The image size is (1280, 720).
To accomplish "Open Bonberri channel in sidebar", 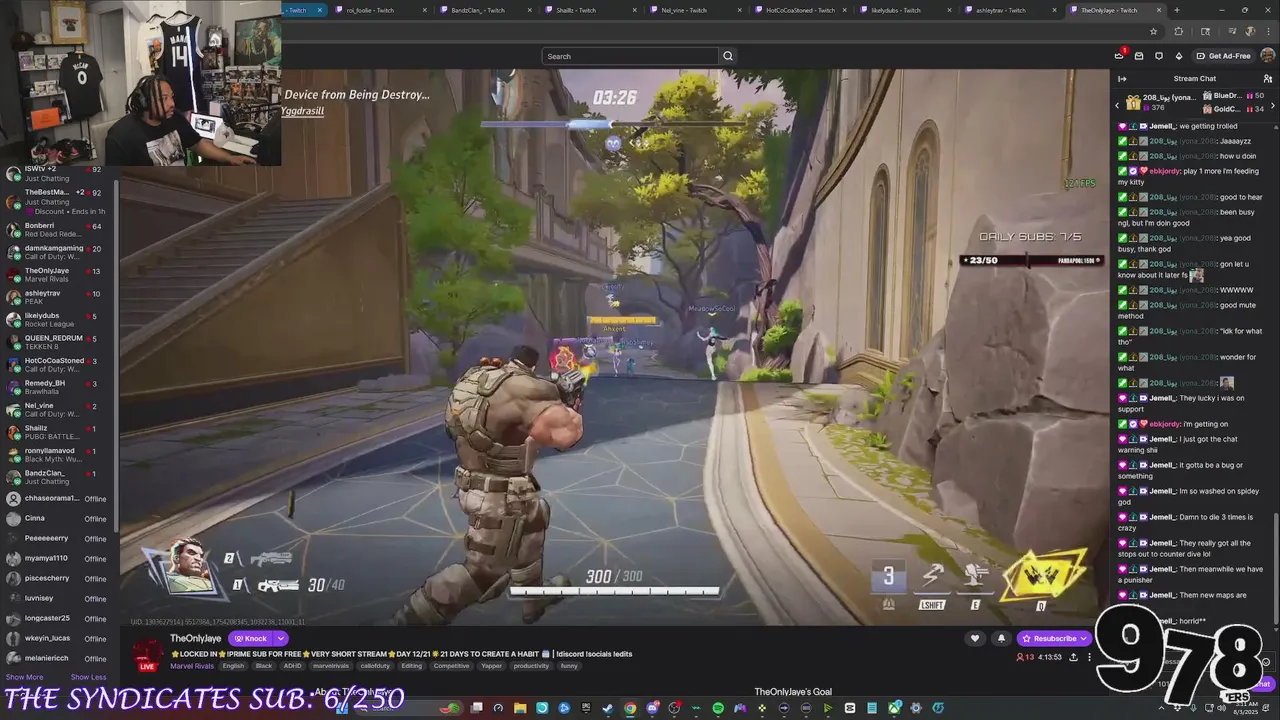I will pos(60,230).
